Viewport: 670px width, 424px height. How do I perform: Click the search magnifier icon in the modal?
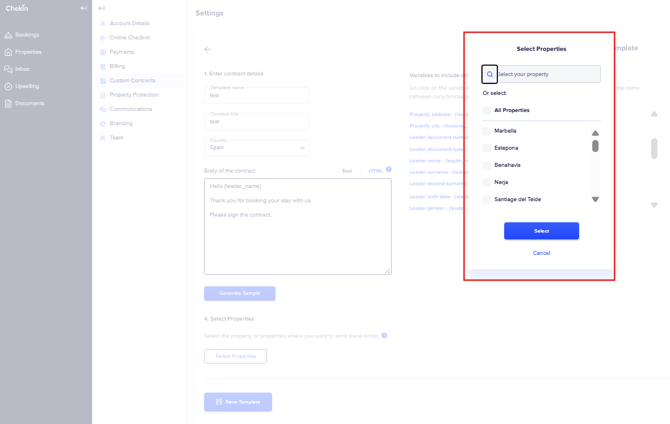489,74
